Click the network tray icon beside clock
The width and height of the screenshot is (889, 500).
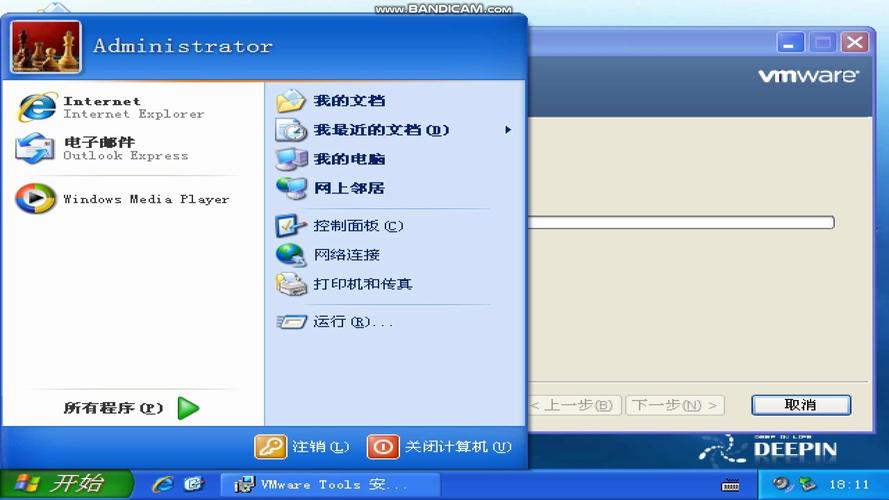[x=807, y=484]
